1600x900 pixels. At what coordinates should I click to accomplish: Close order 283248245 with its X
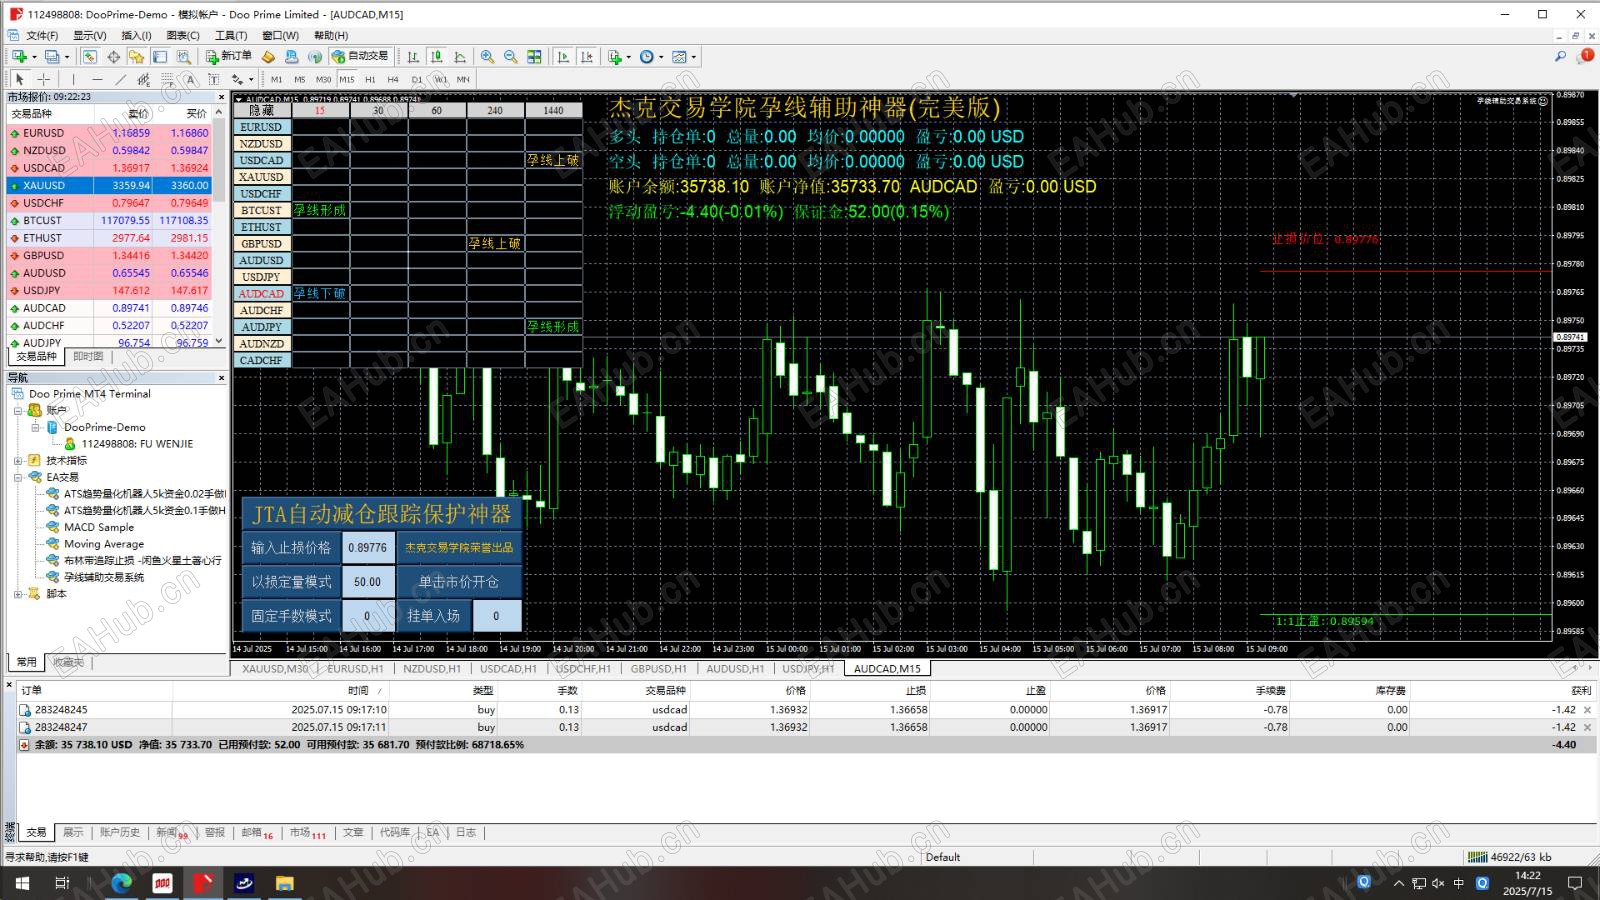point(1587,710)
